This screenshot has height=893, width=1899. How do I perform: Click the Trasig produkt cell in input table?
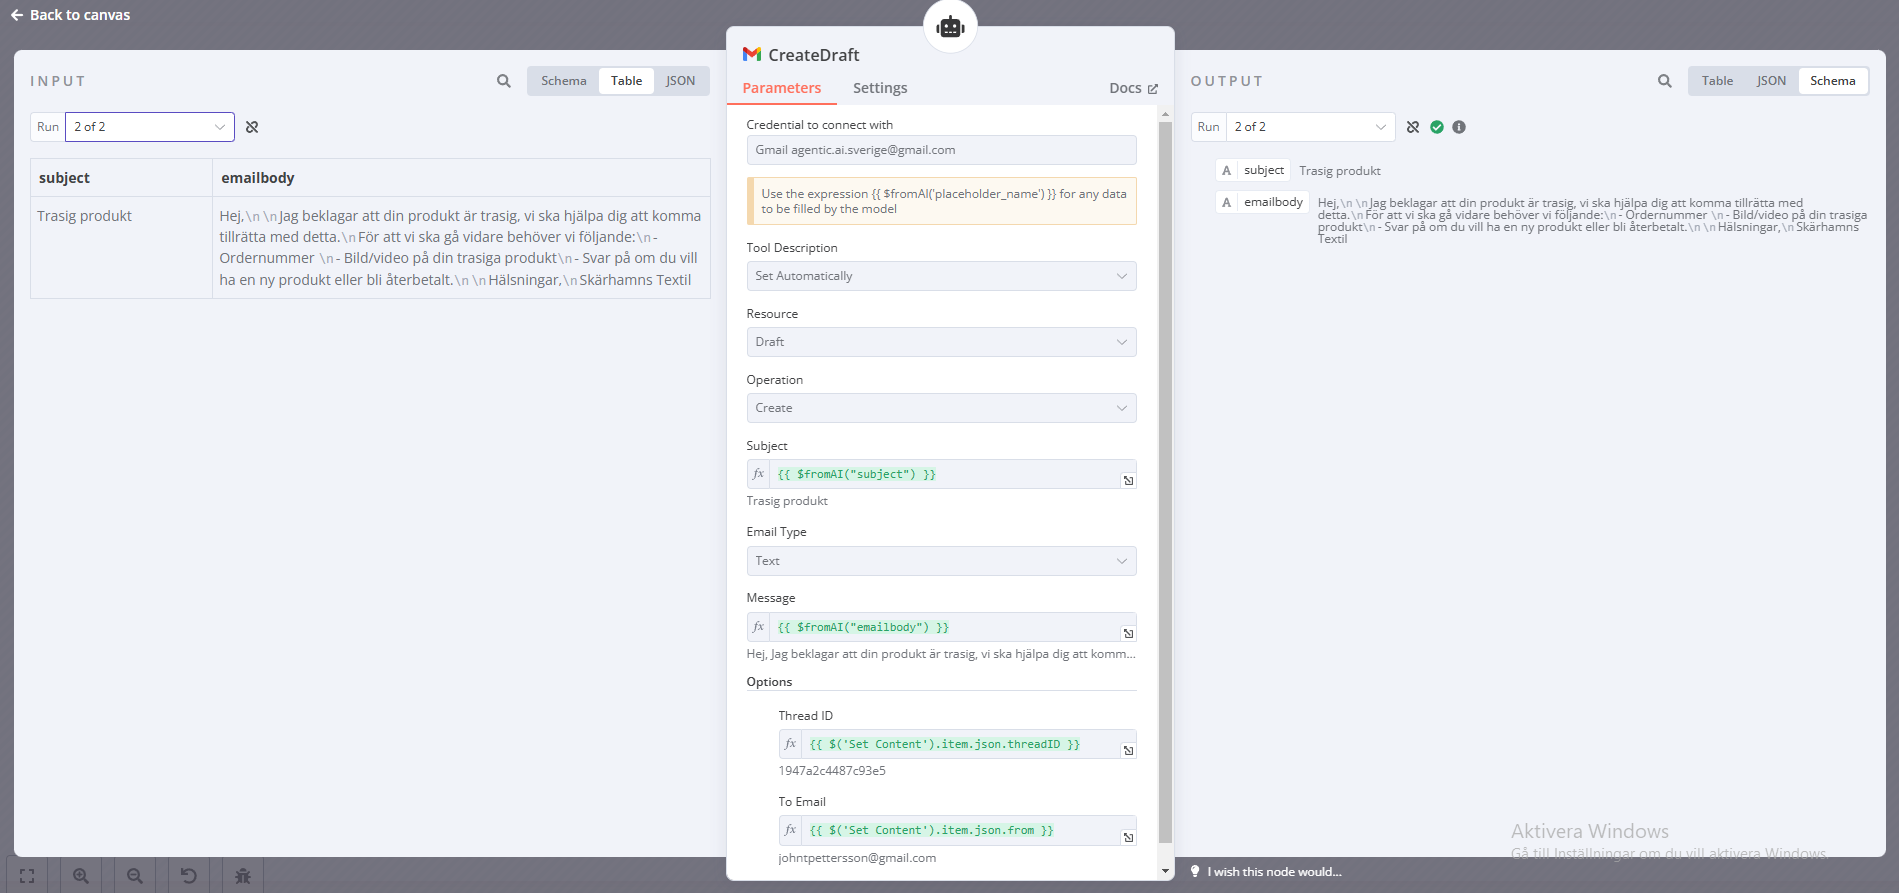click(121, 247)
